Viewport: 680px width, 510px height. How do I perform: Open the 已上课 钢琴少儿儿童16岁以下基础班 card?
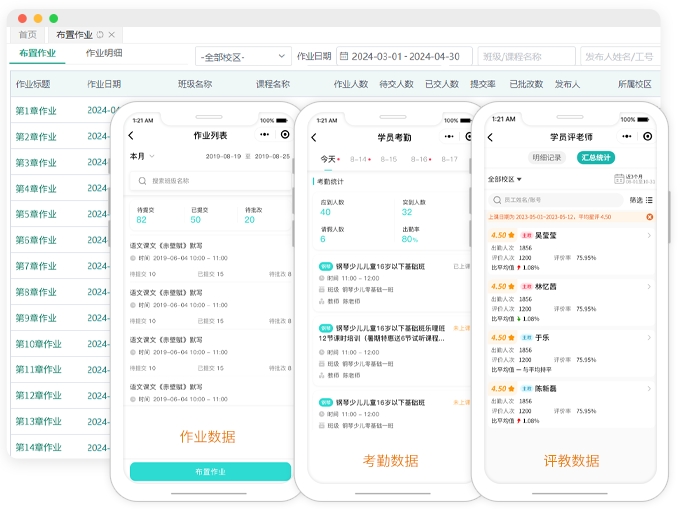click(x=392, y=284)
